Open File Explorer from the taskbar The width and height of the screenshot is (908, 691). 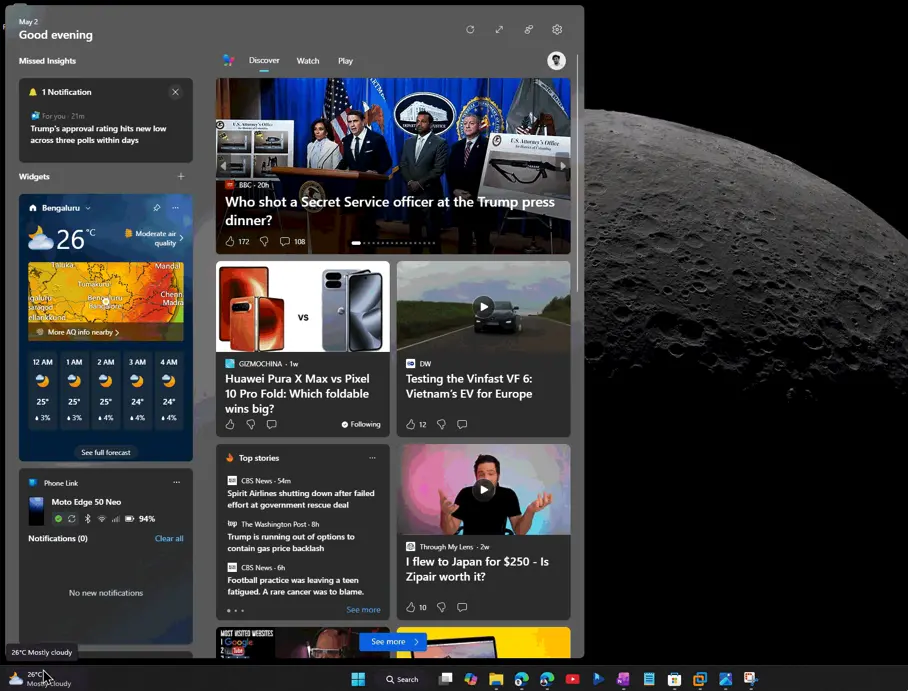coord(496,679)
